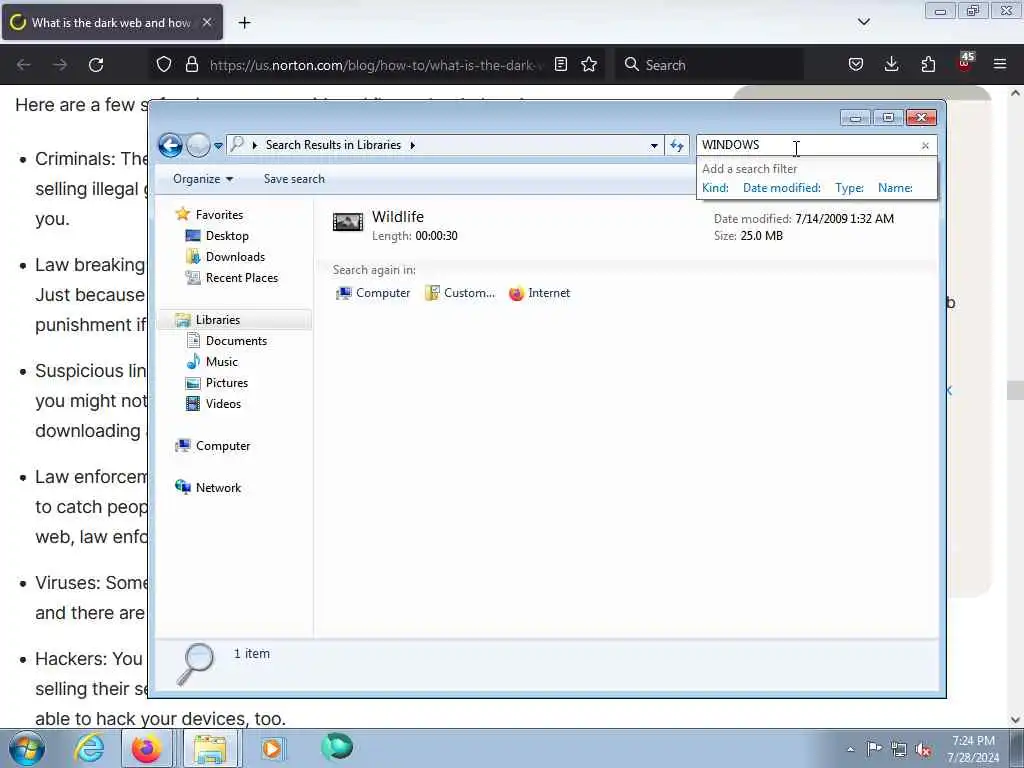Screen dimensions: 1024x768
Task: Click the refresh button in Explorer
Action: tap(677, 146)
